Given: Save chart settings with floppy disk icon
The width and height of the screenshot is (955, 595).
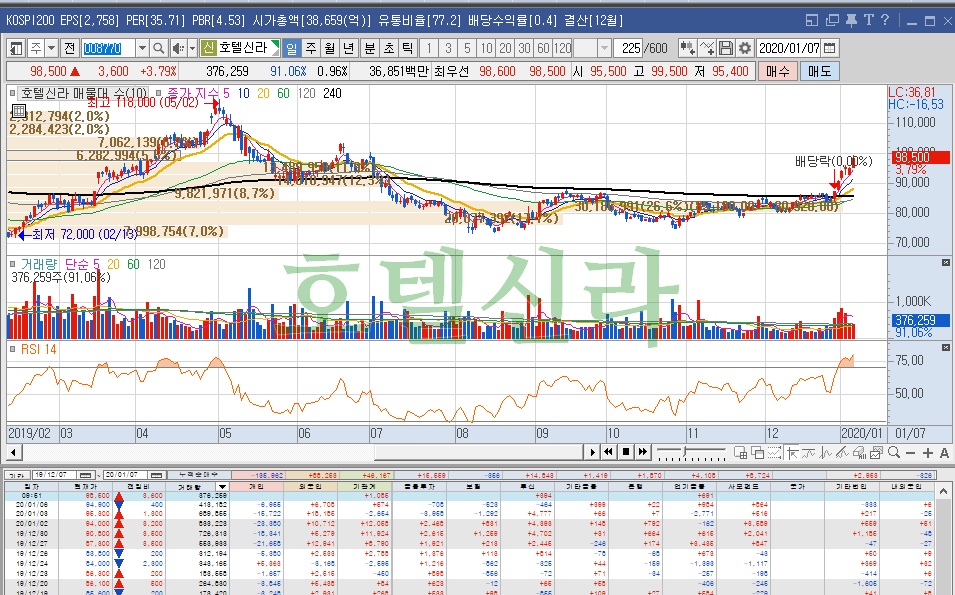Looking at the screenshot, I should click(725, 48).
